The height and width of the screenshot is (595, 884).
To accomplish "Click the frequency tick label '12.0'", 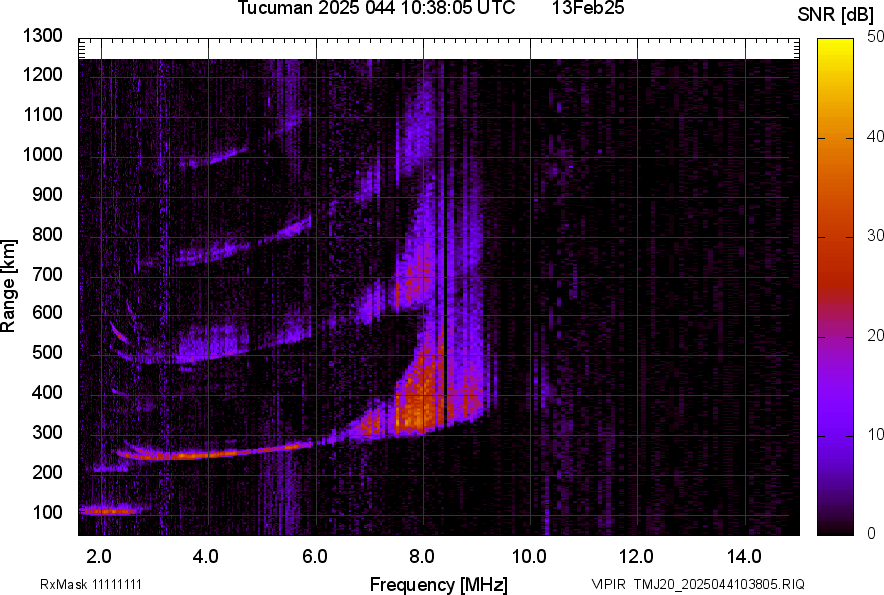I will coord(636,557).
